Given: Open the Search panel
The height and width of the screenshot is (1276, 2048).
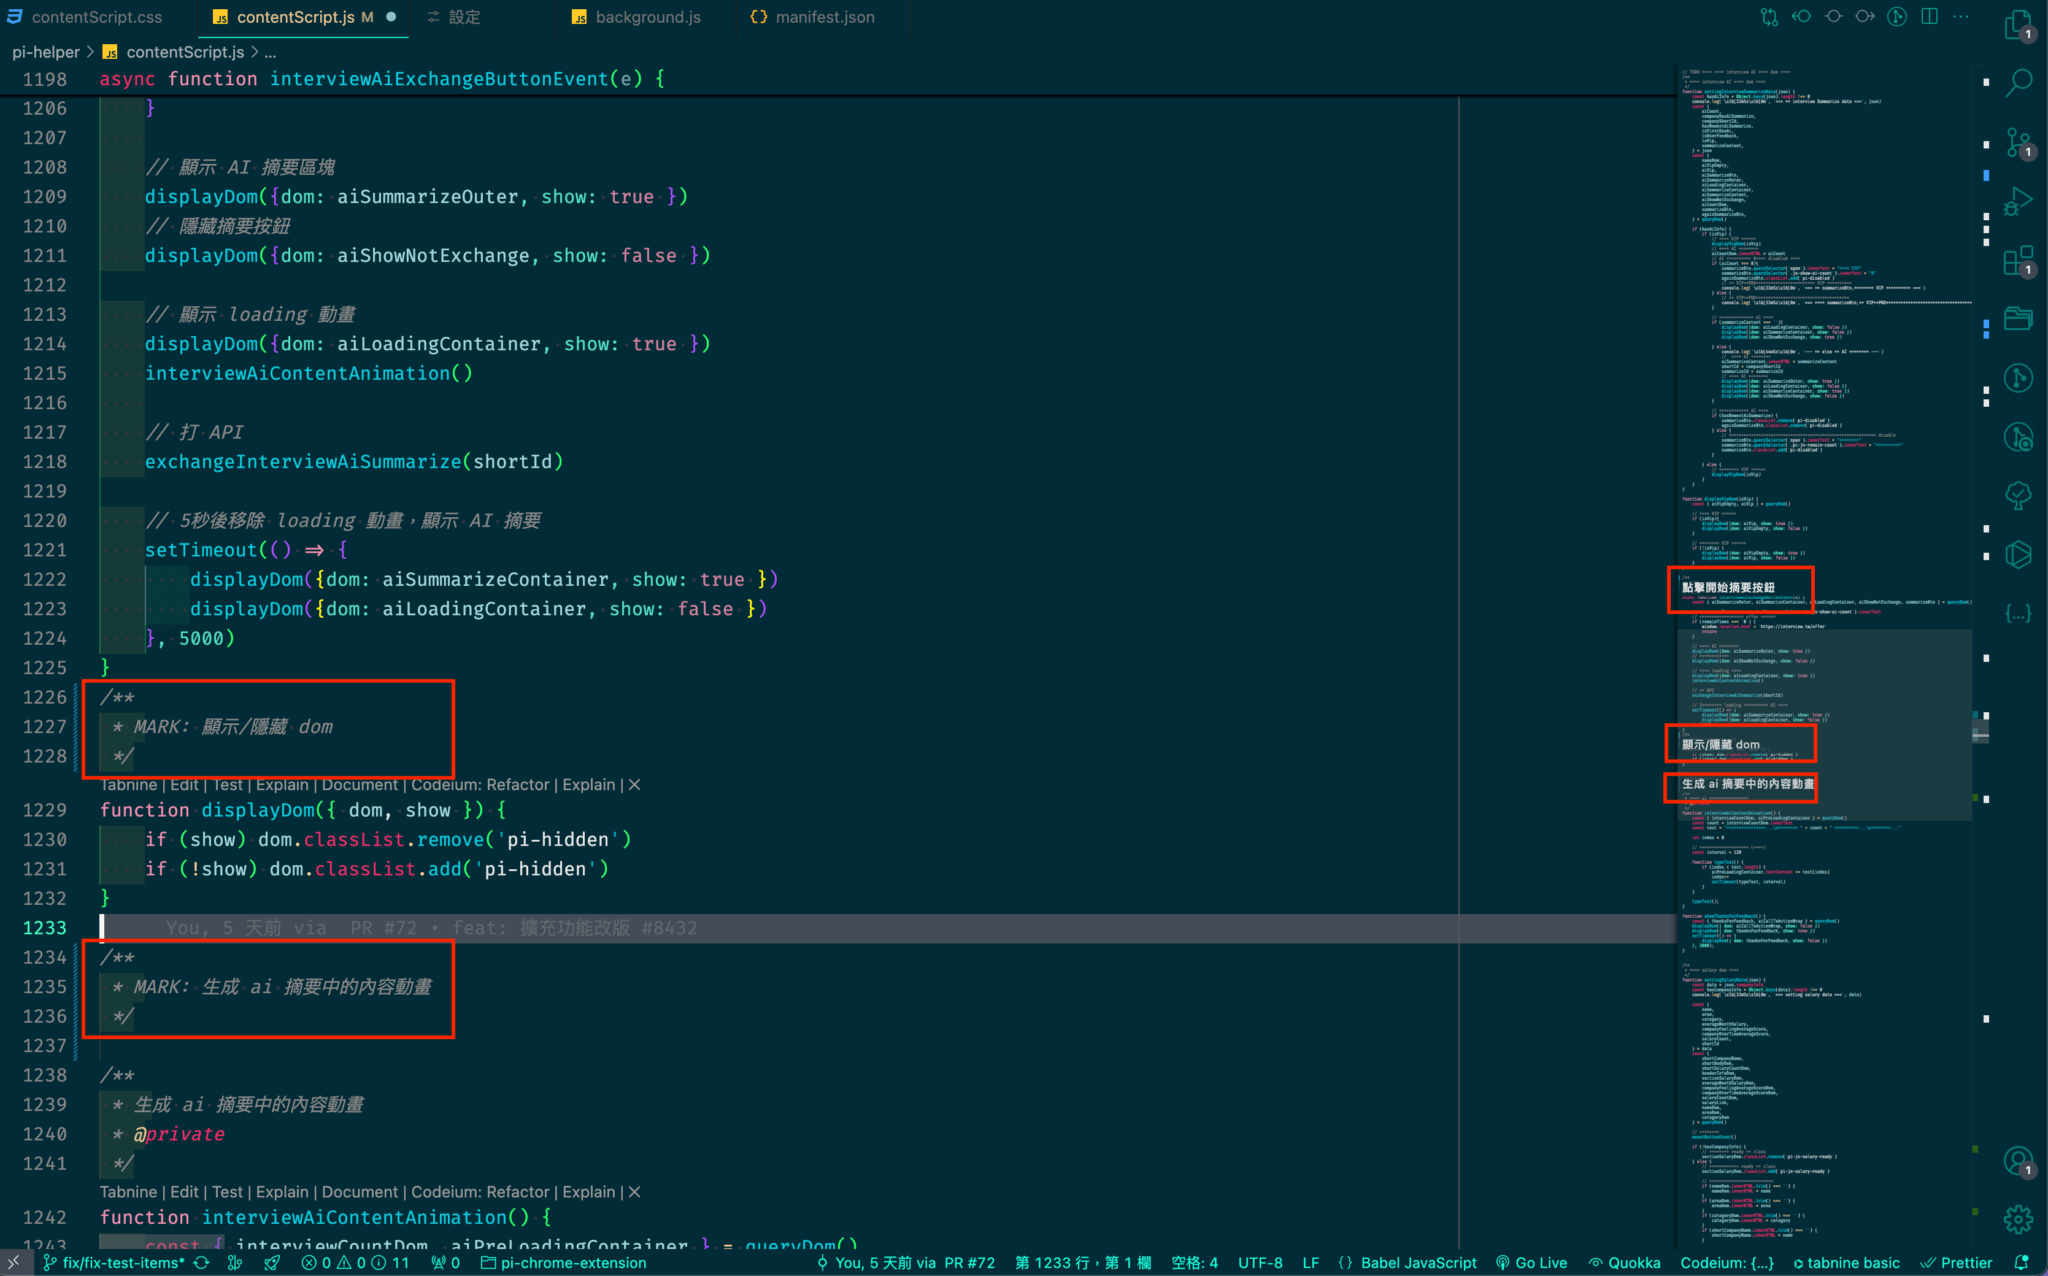Looking at the screenshot, I should pyautogui.click(x=2019, y=82).
